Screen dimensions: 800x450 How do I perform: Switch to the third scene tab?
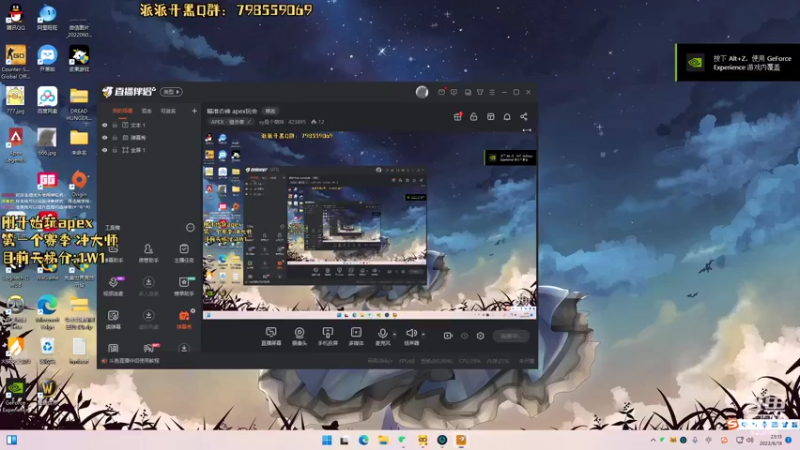pos(168,111)
